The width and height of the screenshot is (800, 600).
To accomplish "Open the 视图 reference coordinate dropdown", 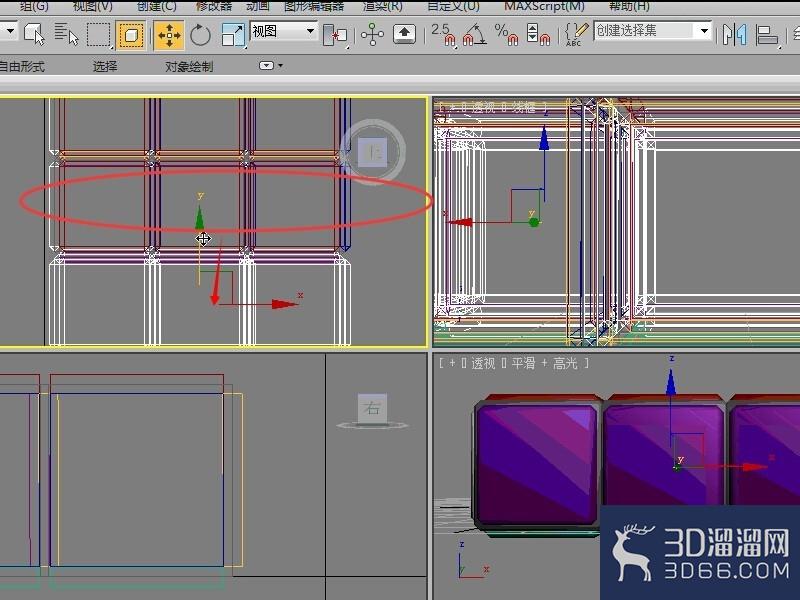I will click(x=283, y=32).
